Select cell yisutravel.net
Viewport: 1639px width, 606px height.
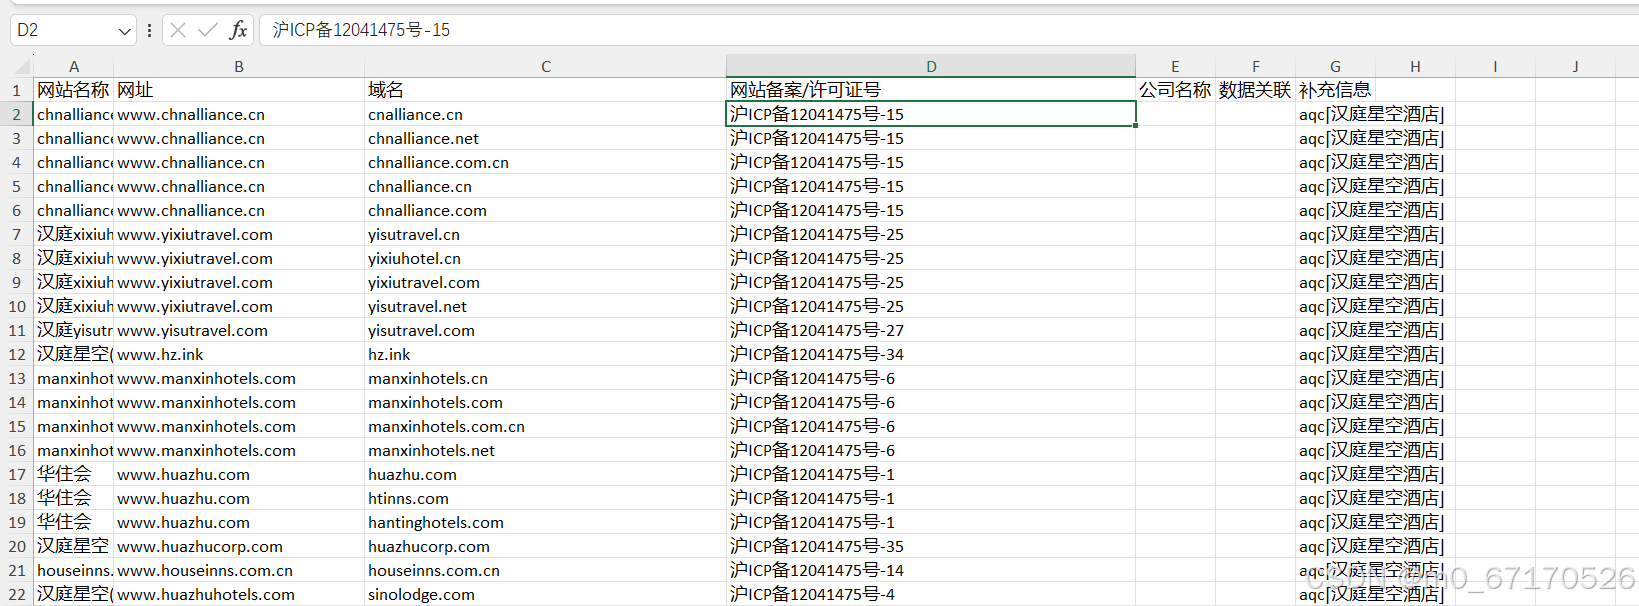click(x=546, y=306)
